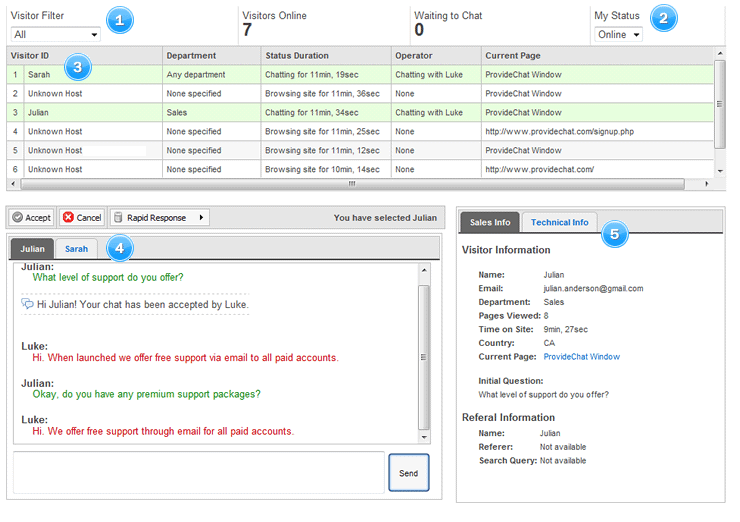
Task: Click the Accept checkmark icon
Action: point(17,217)
